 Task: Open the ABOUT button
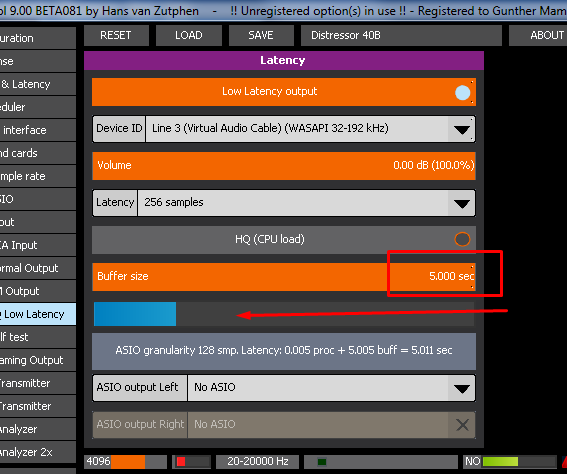tap(538, 35)
